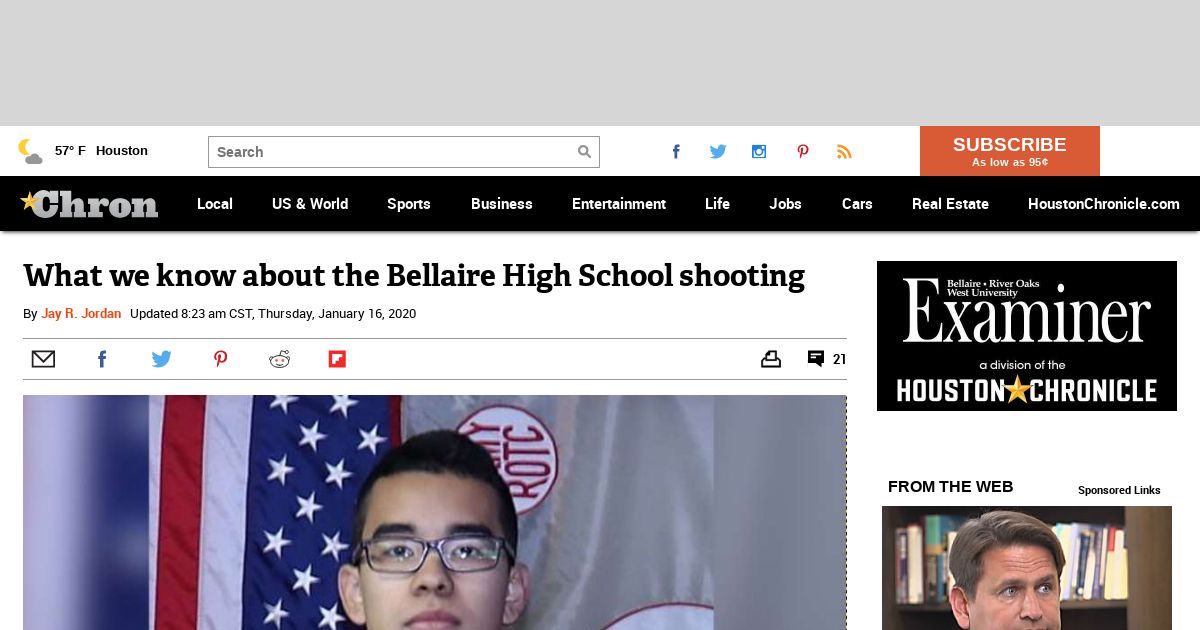Click the Subscribe button

(x=1009, y=151)
